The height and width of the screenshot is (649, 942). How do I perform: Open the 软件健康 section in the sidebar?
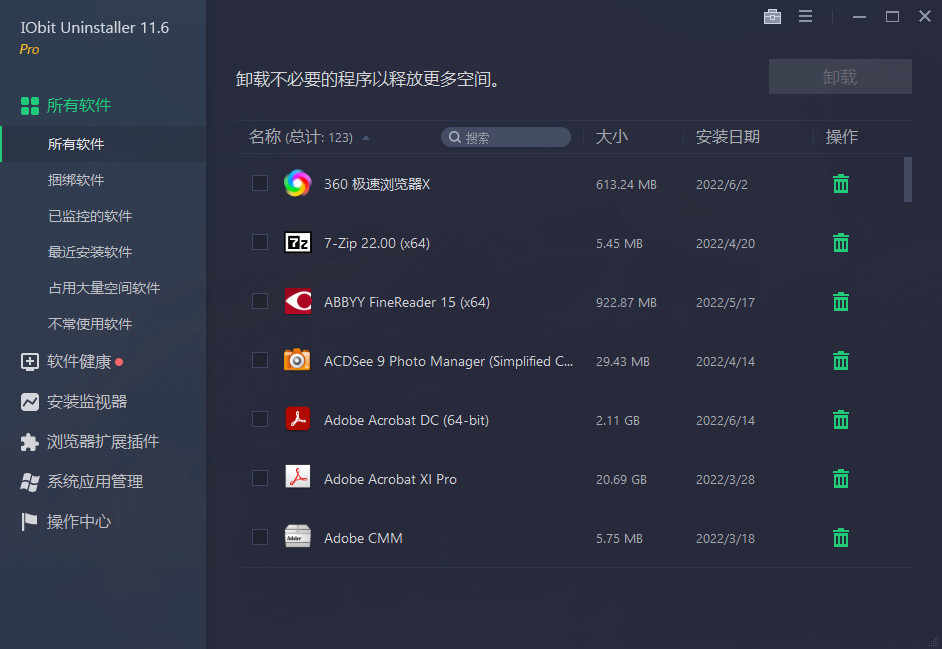(x=70, y=362)
